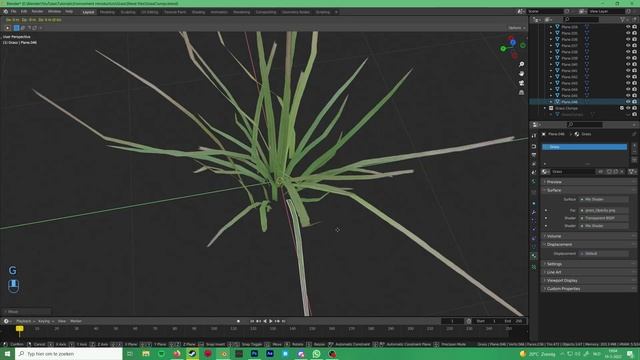640x360 pixels.
Task: Click the mesh icon of Plane.046 row
Action: (x=557, y=102)
